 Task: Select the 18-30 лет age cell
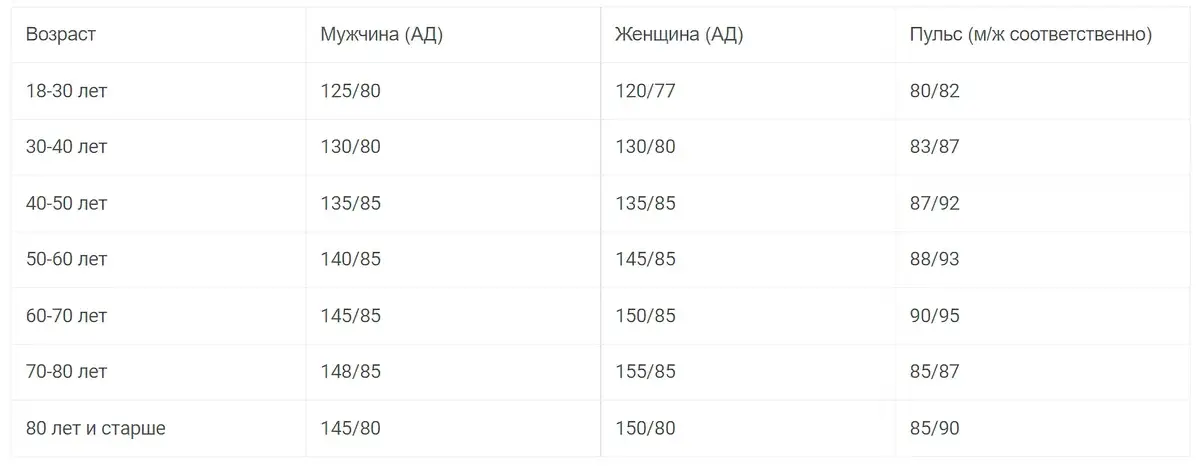[x=67, y=91]
